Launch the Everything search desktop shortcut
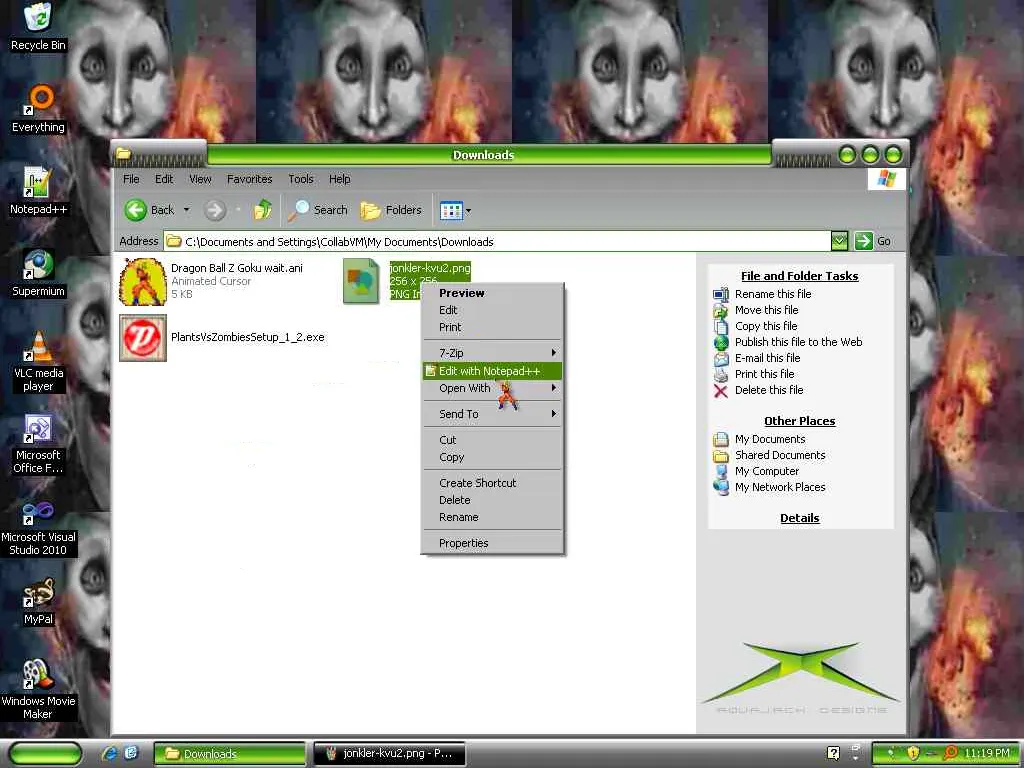Image resolution: width=1024 pixels, height=768 pixels. click(39, 108)
